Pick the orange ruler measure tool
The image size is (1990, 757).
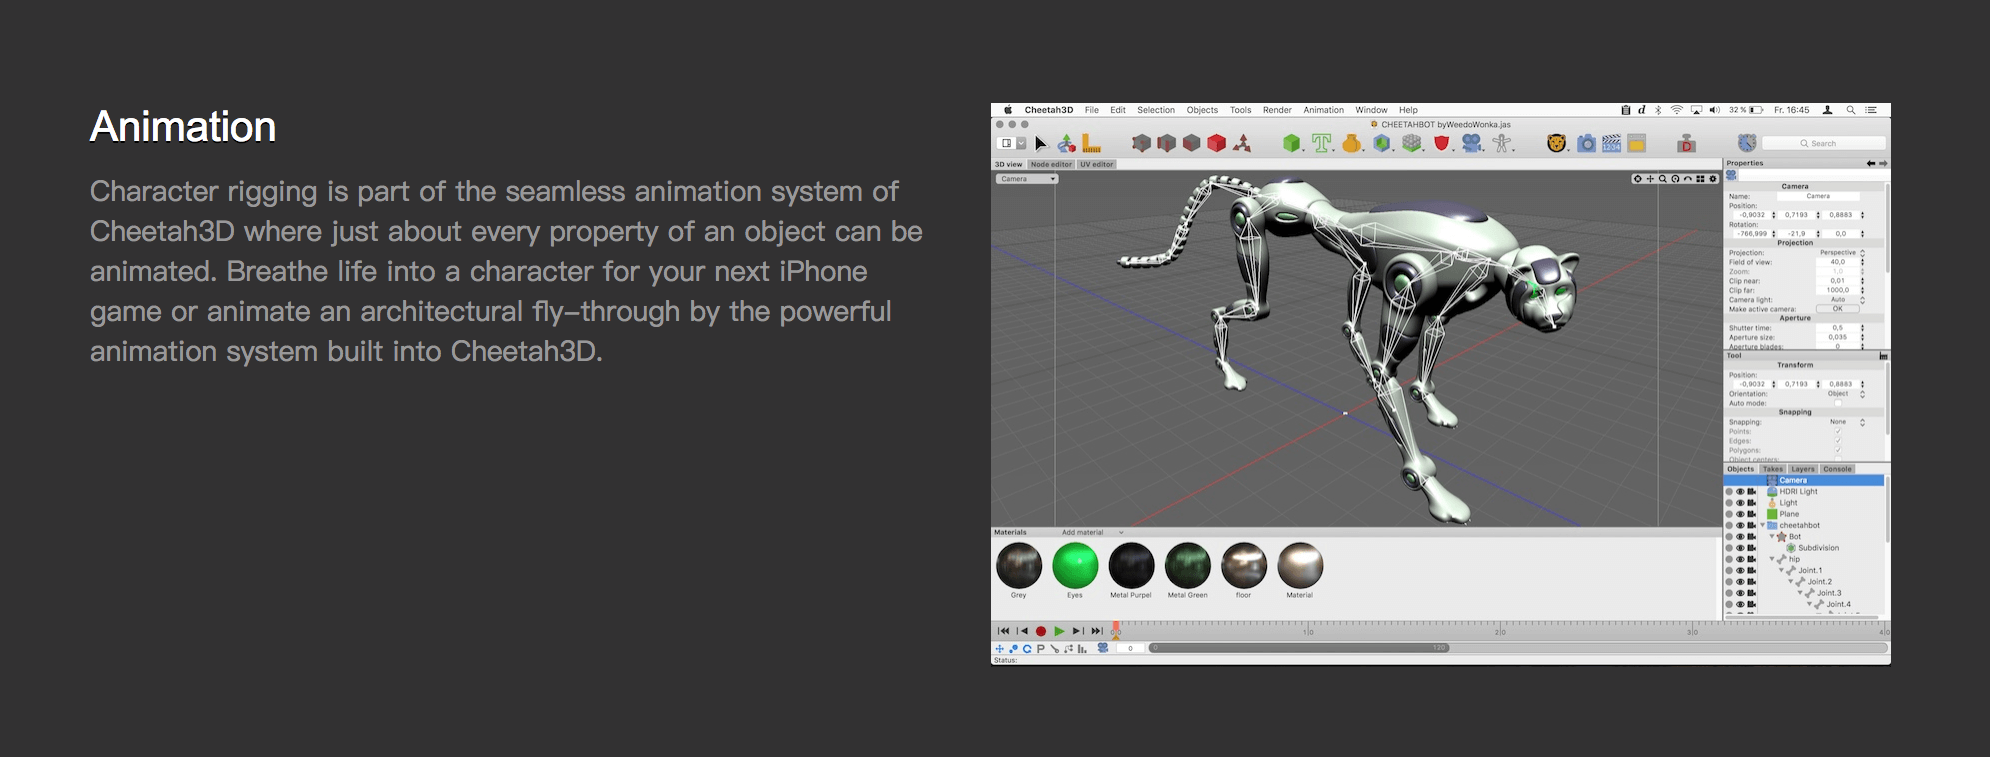point(1091,144)
